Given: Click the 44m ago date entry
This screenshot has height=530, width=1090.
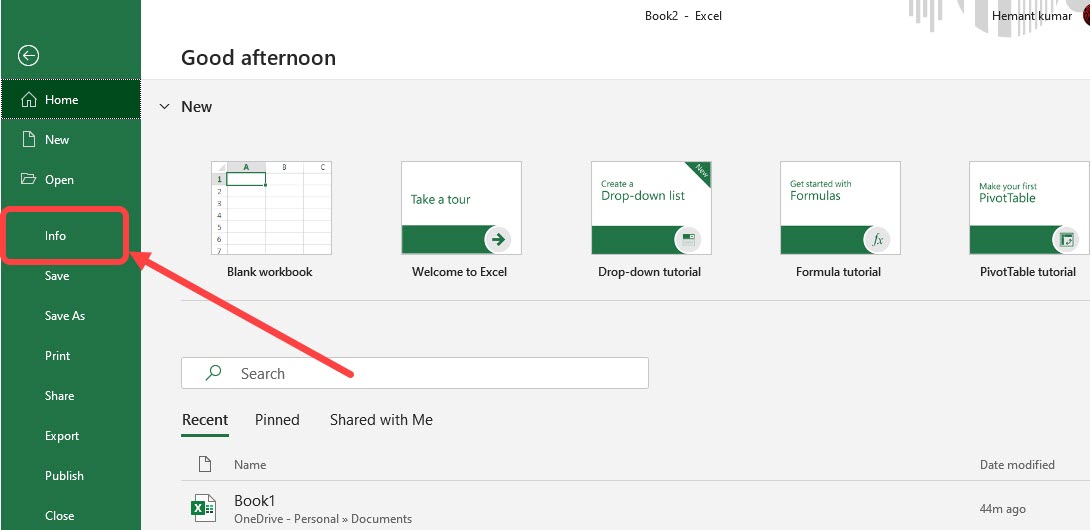Looking at the screenshot, I should pos(1002,509).
